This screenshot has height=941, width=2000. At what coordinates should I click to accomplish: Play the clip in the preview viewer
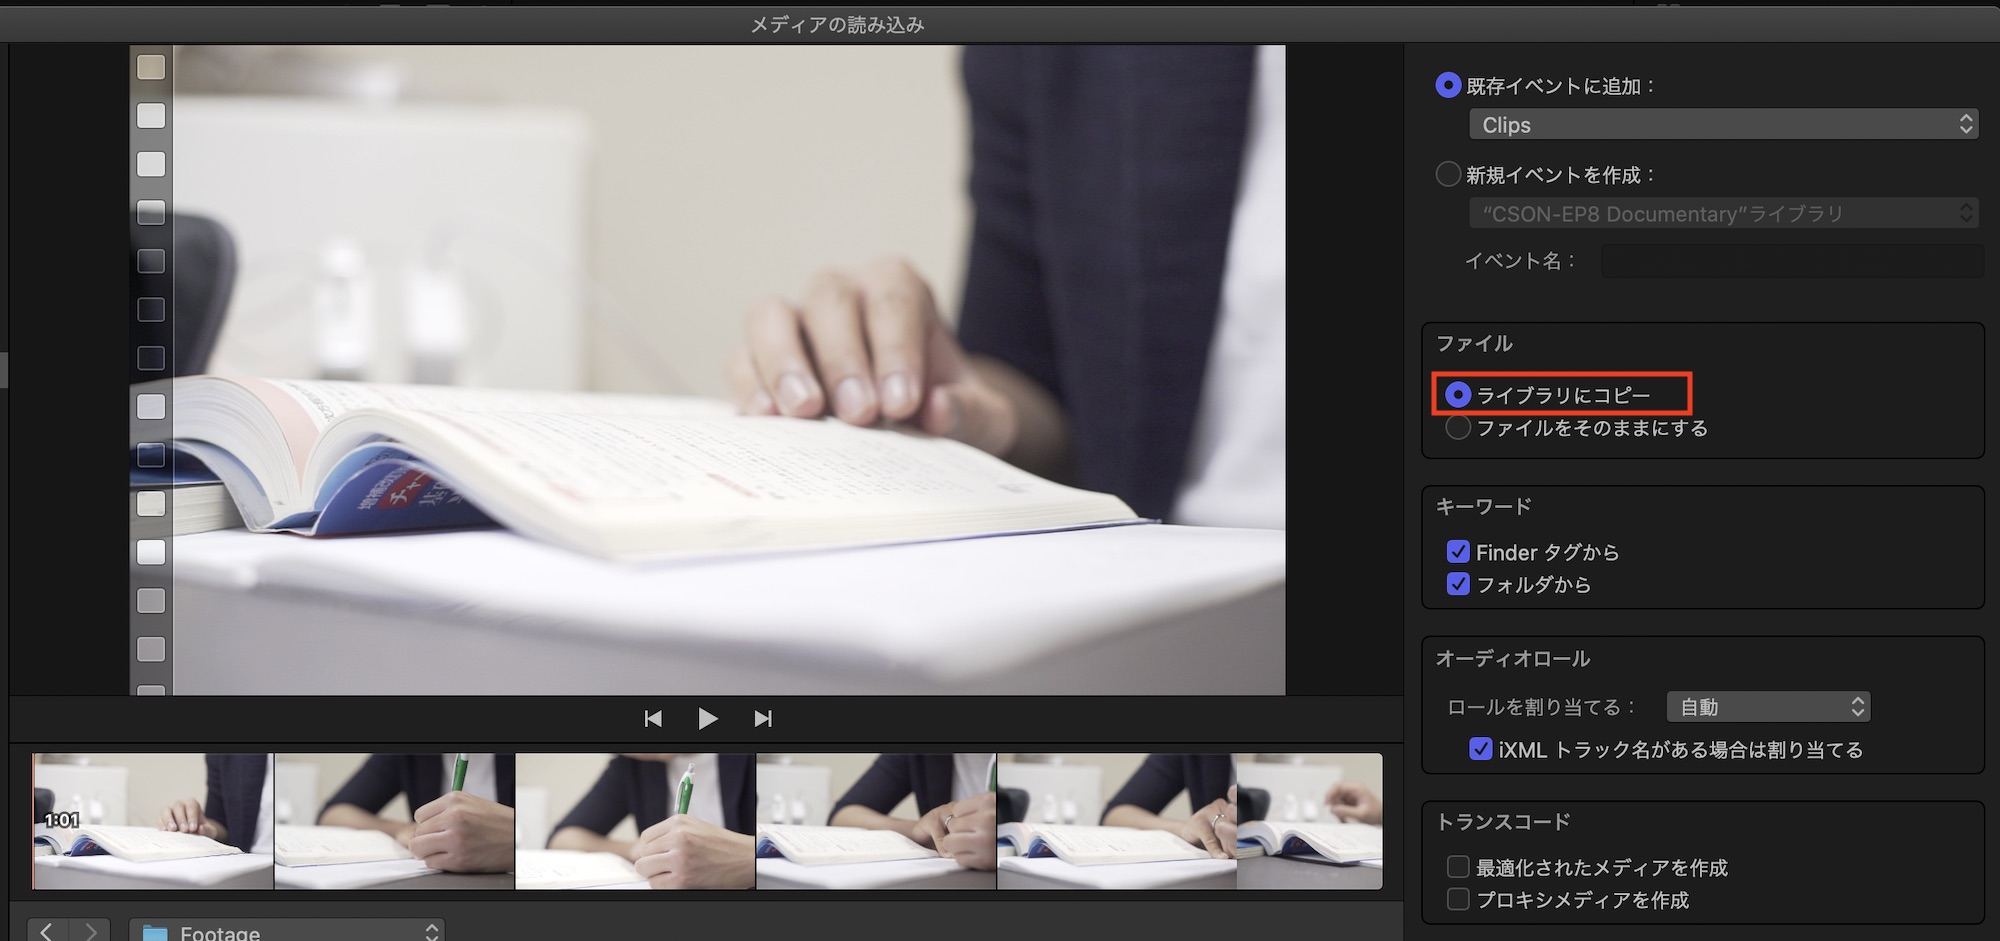707,718
